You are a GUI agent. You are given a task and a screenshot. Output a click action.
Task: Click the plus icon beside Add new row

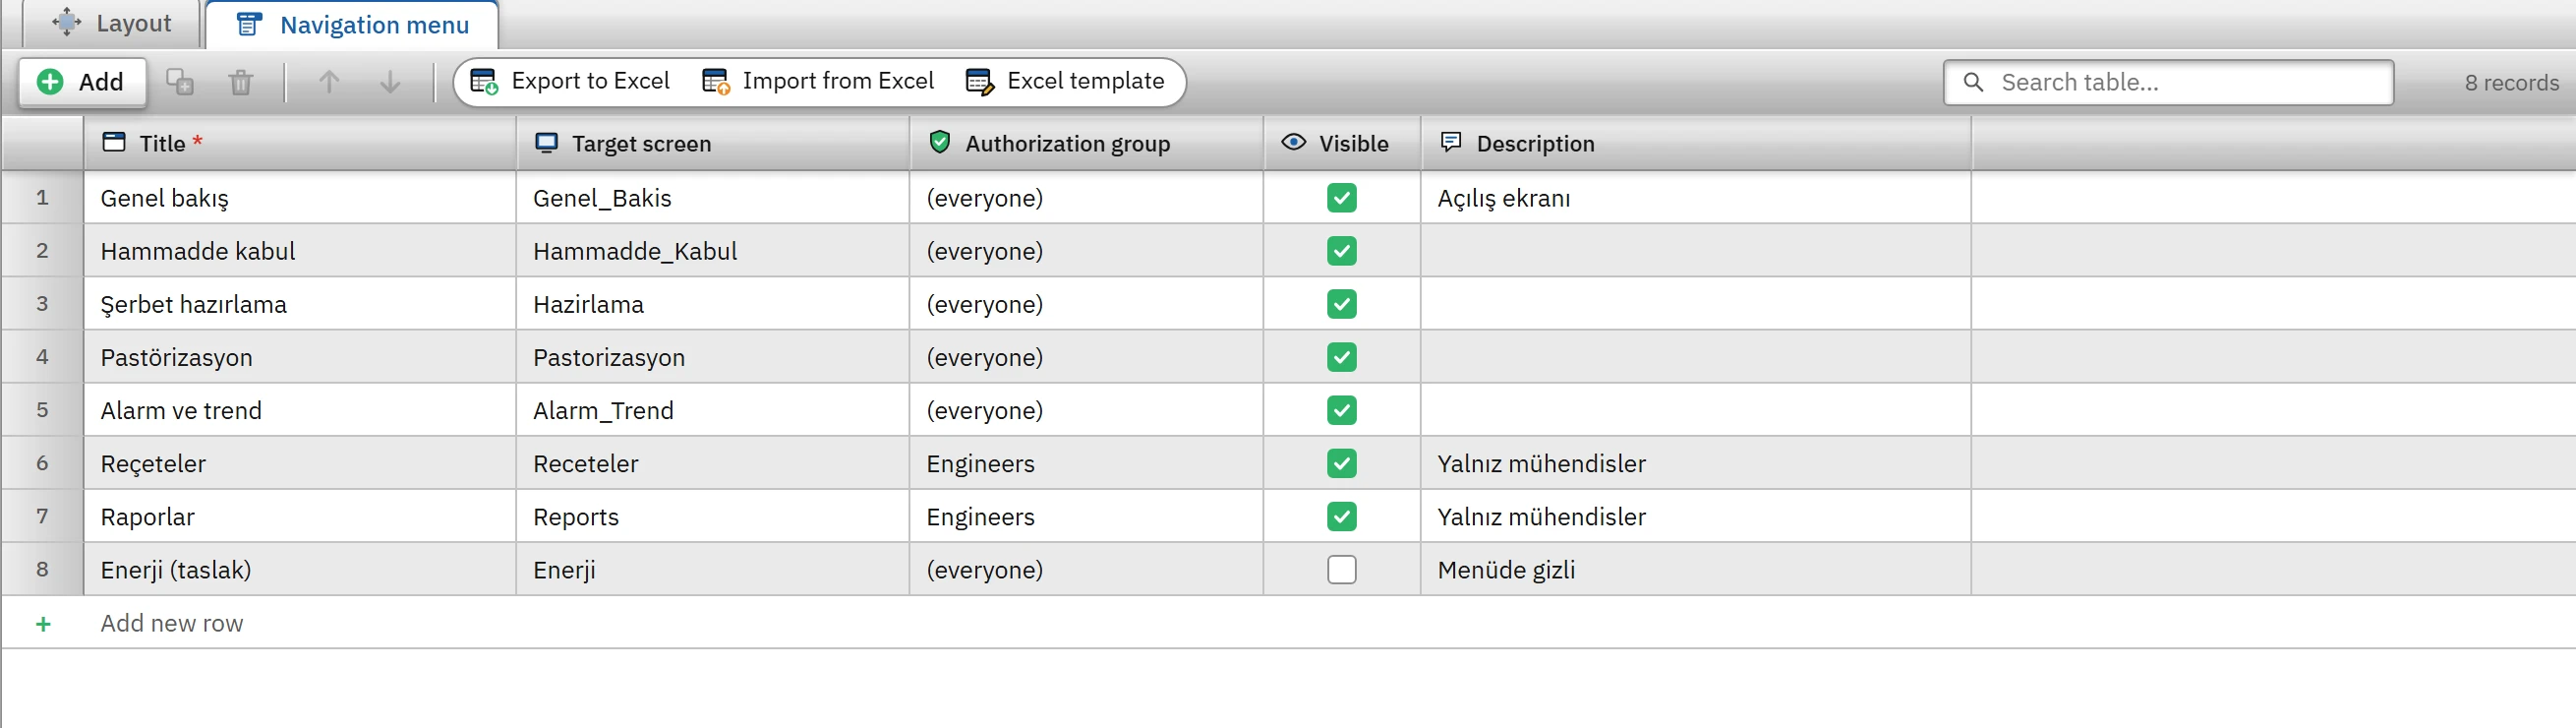(43, 624)
